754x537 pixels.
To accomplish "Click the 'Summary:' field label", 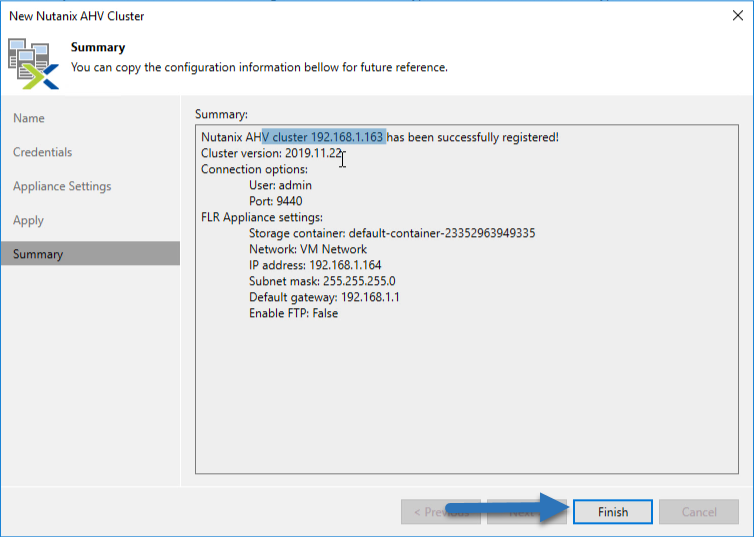I will pyautogui.click(x=221, y=114).
